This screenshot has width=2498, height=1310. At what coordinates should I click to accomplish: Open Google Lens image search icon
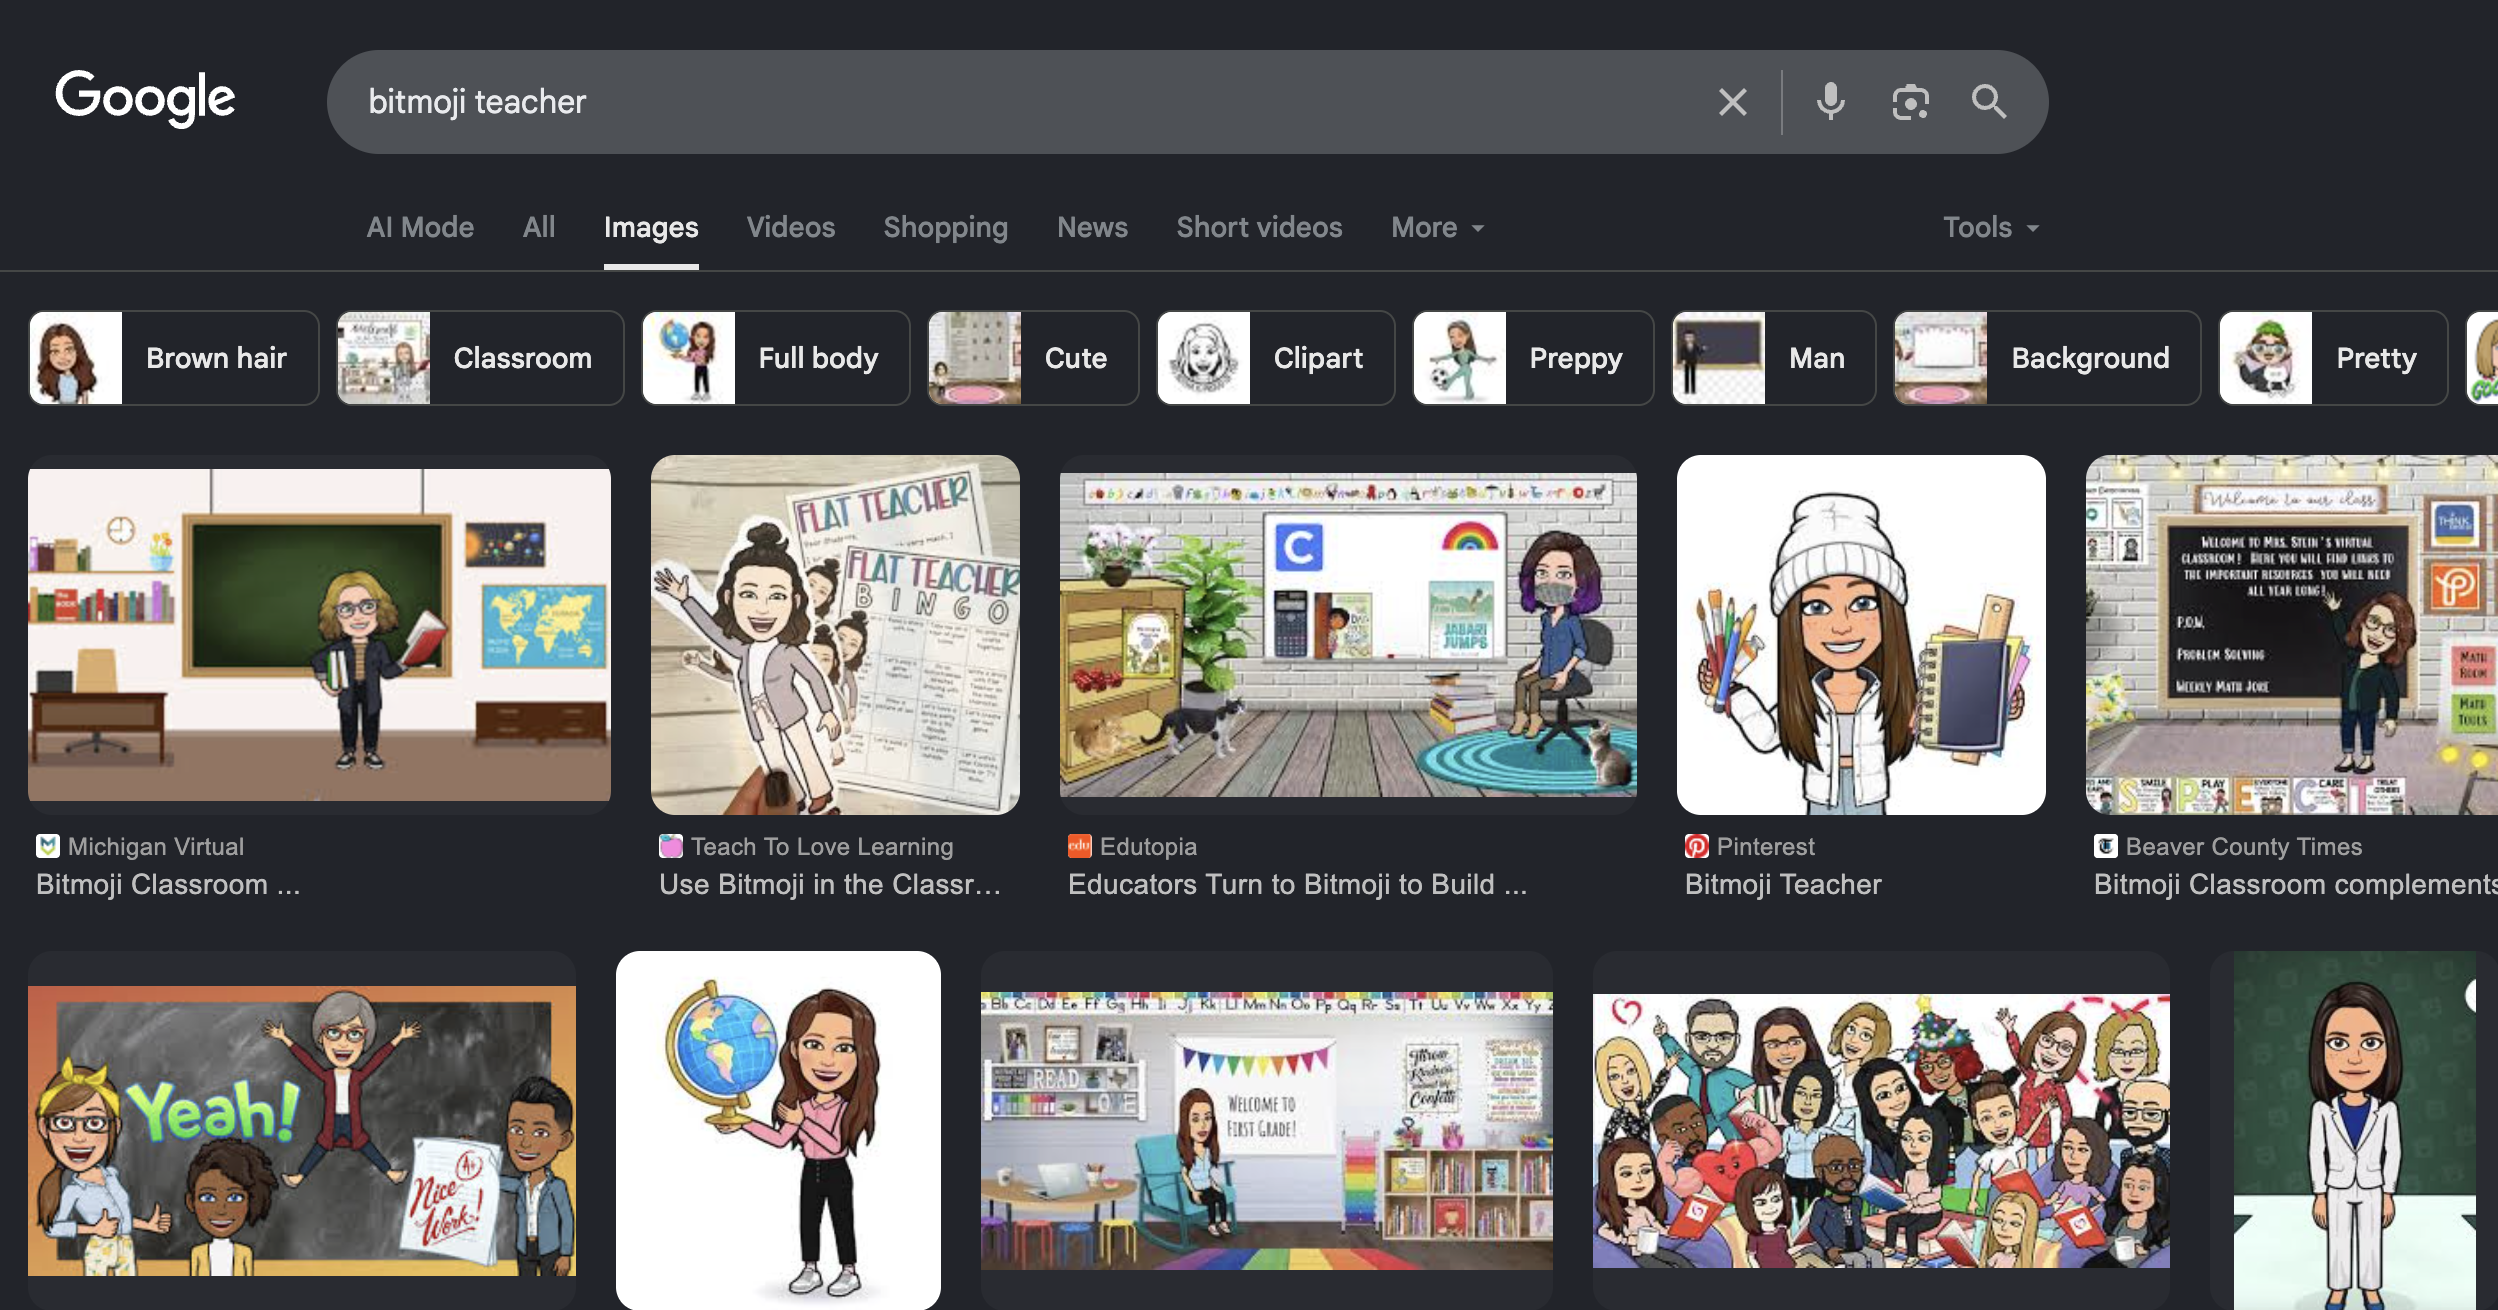(x=1910, y=102)
